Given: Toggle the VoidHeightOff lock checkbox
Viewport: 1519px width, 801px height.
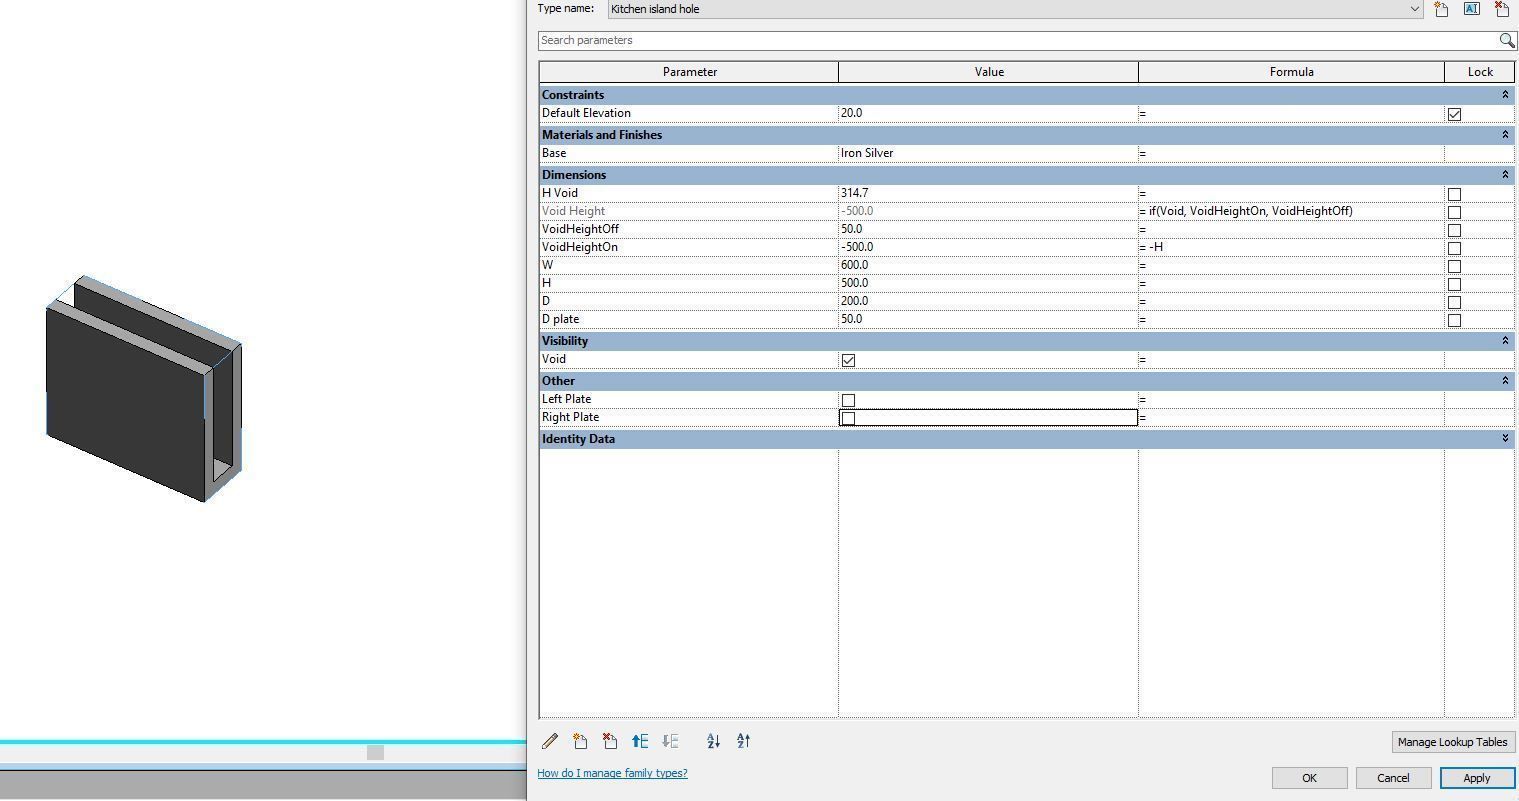Looking at the screenshot, I should point(1454,230).
